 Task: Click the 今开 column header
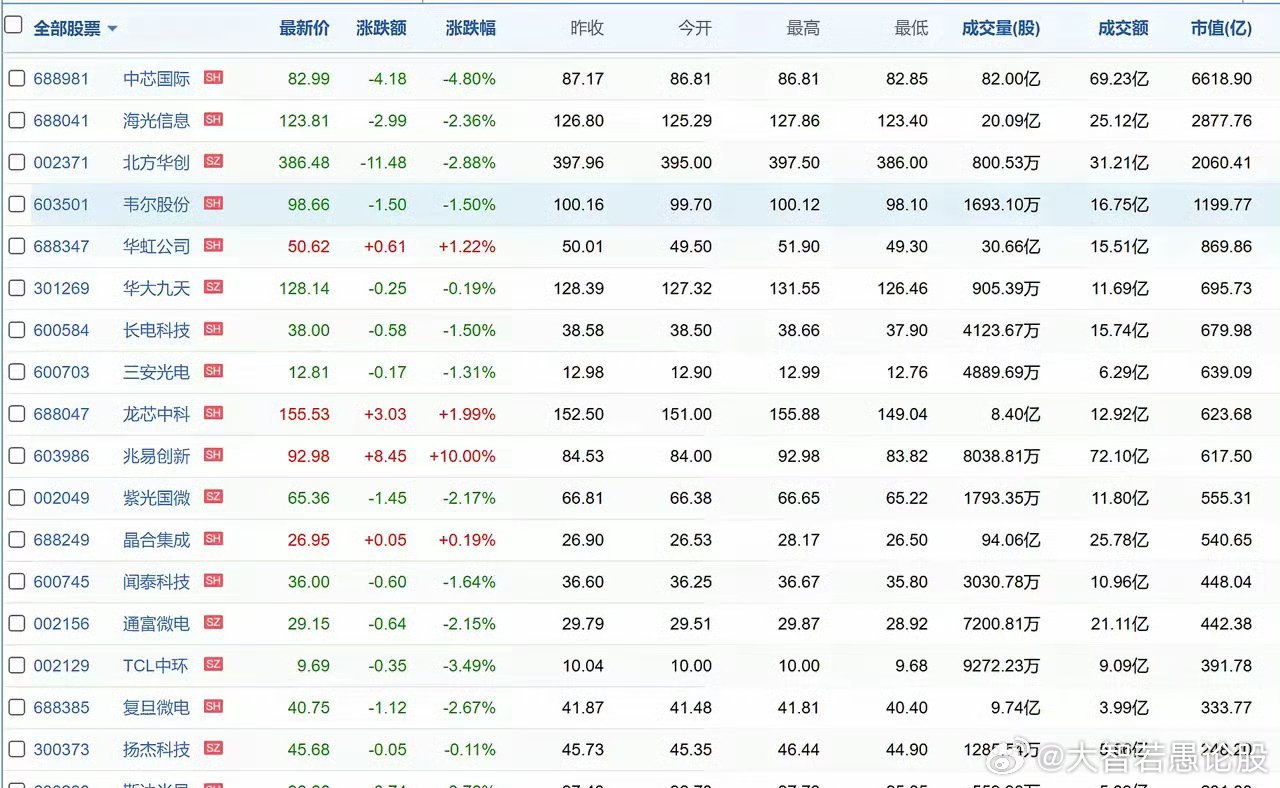click(695, 29)
